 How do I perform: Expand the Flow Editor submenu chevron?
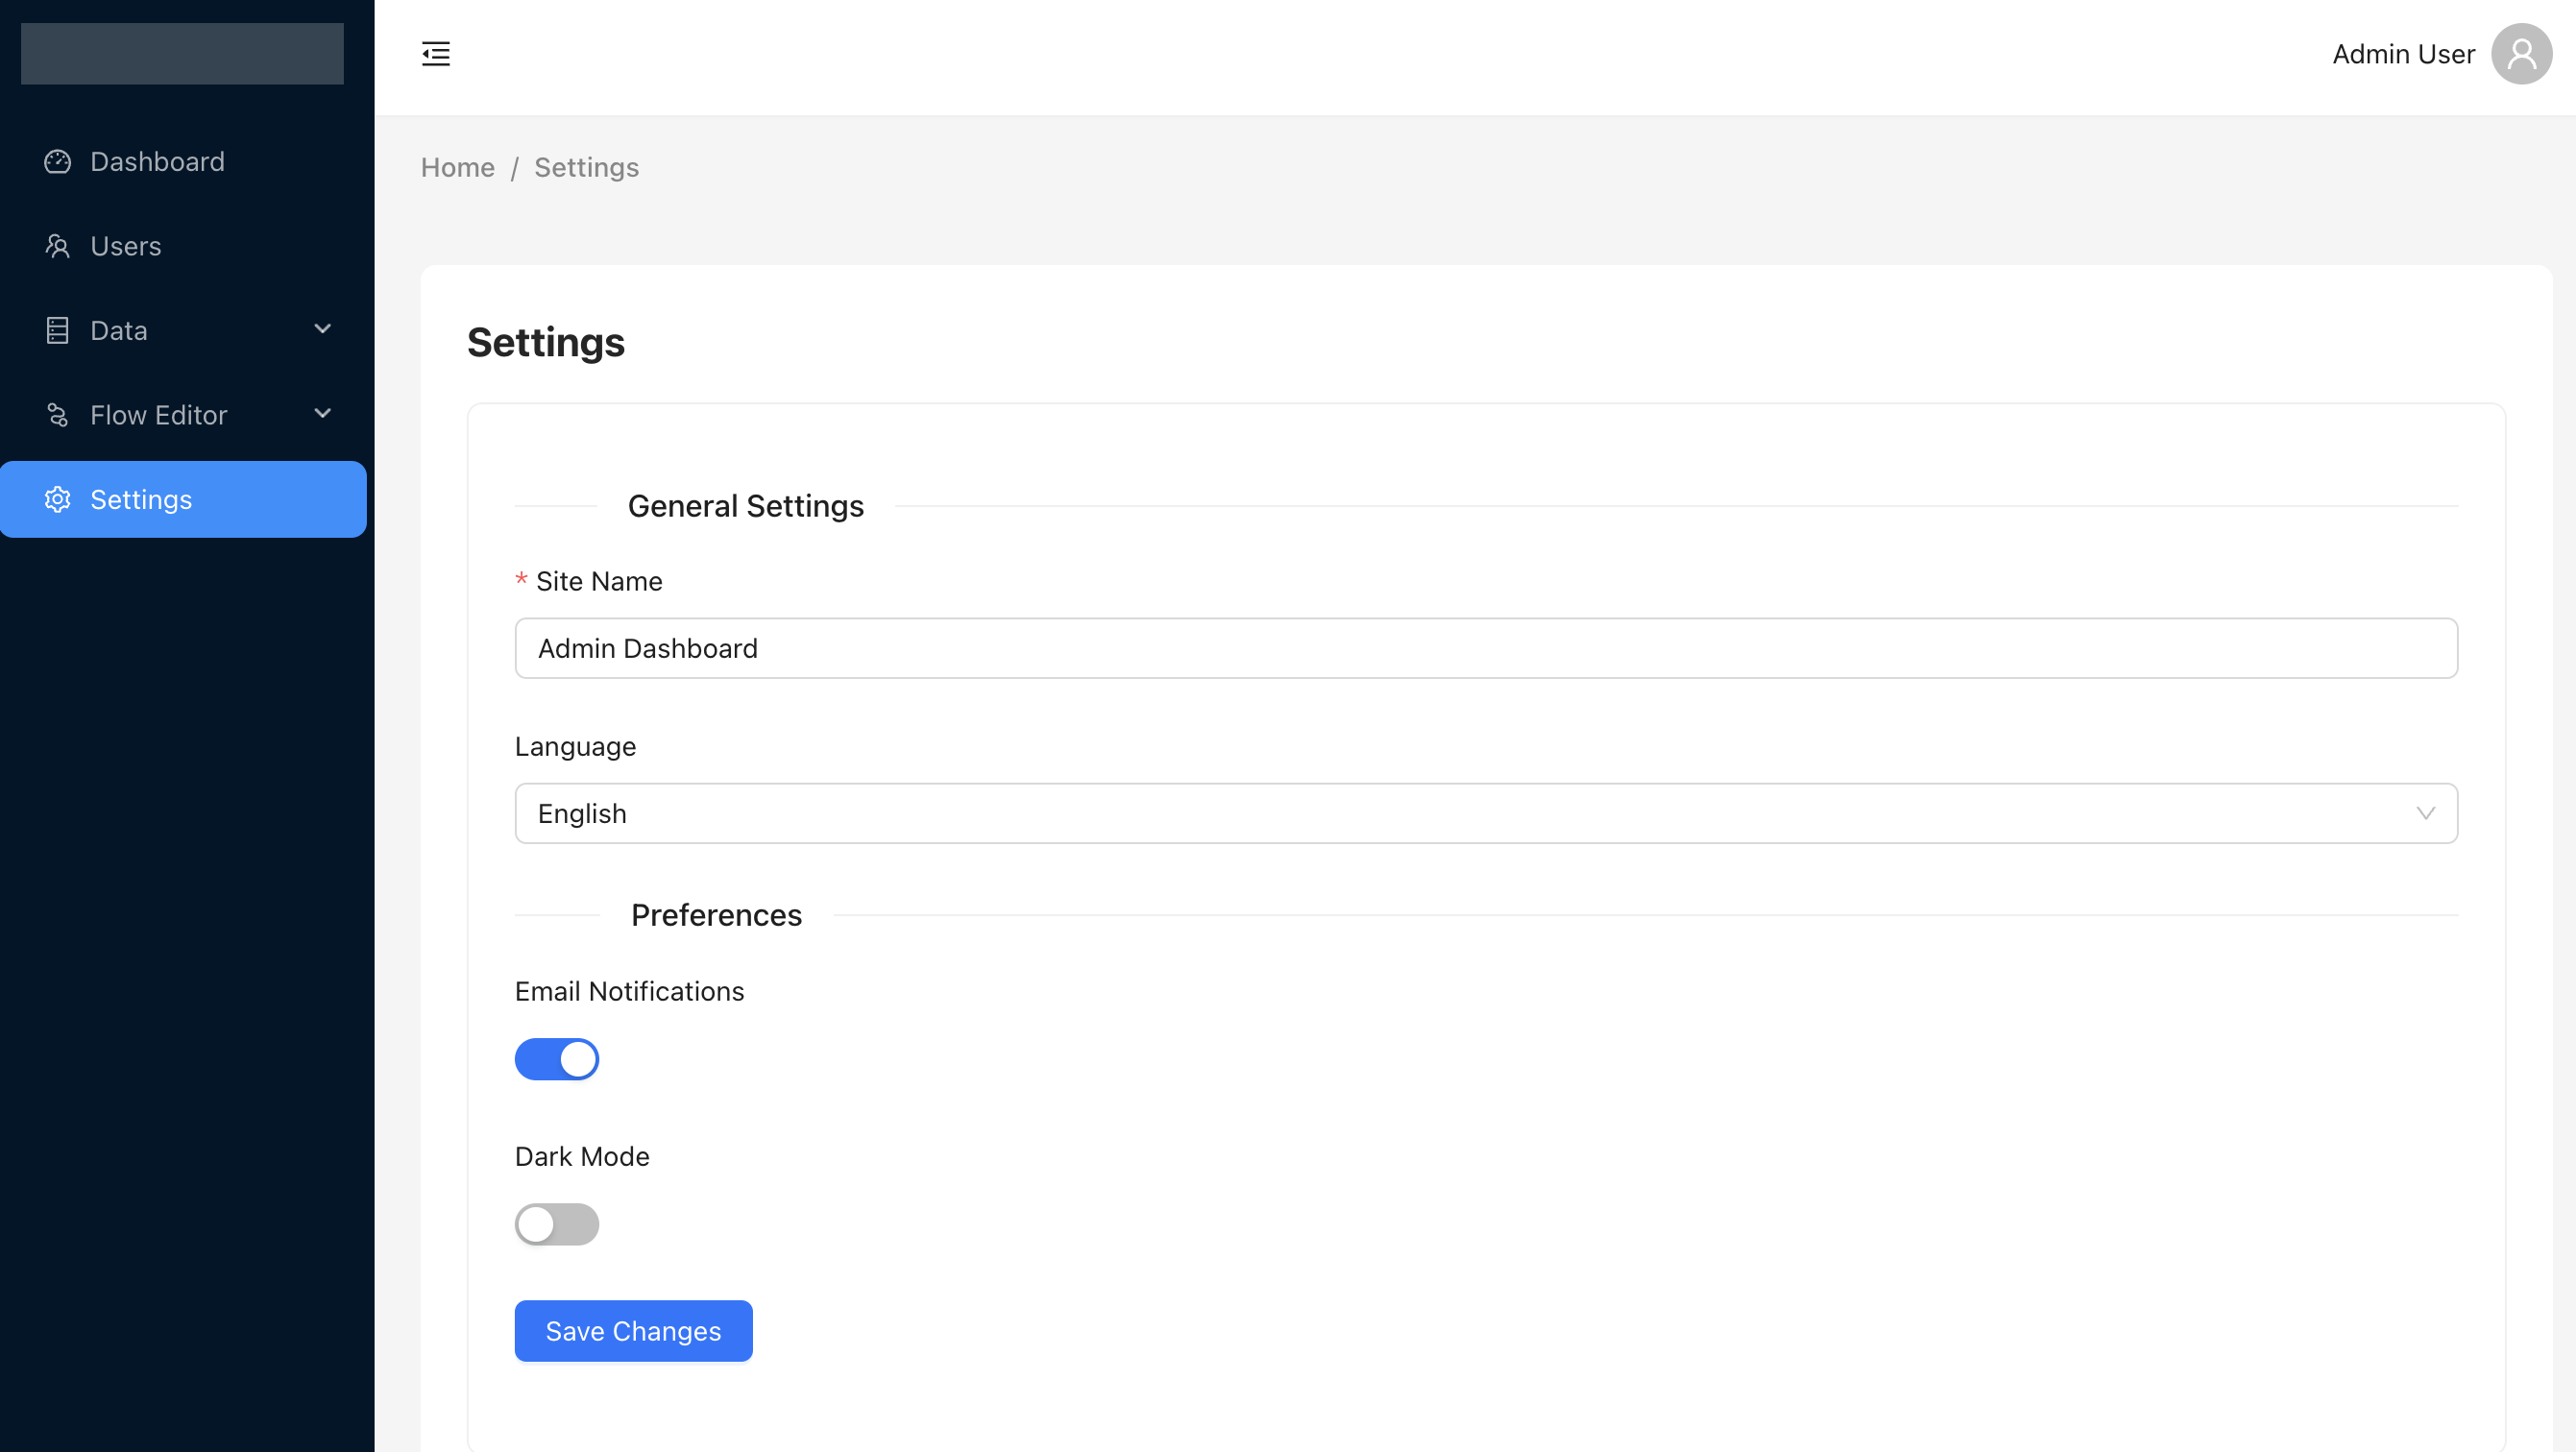[322, 414]
